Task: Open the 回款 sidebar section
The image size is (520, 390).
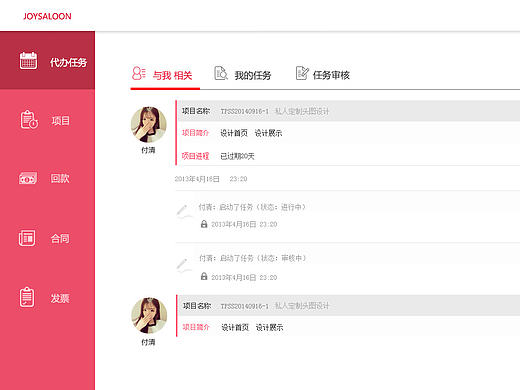Action: tap(60, 178)
